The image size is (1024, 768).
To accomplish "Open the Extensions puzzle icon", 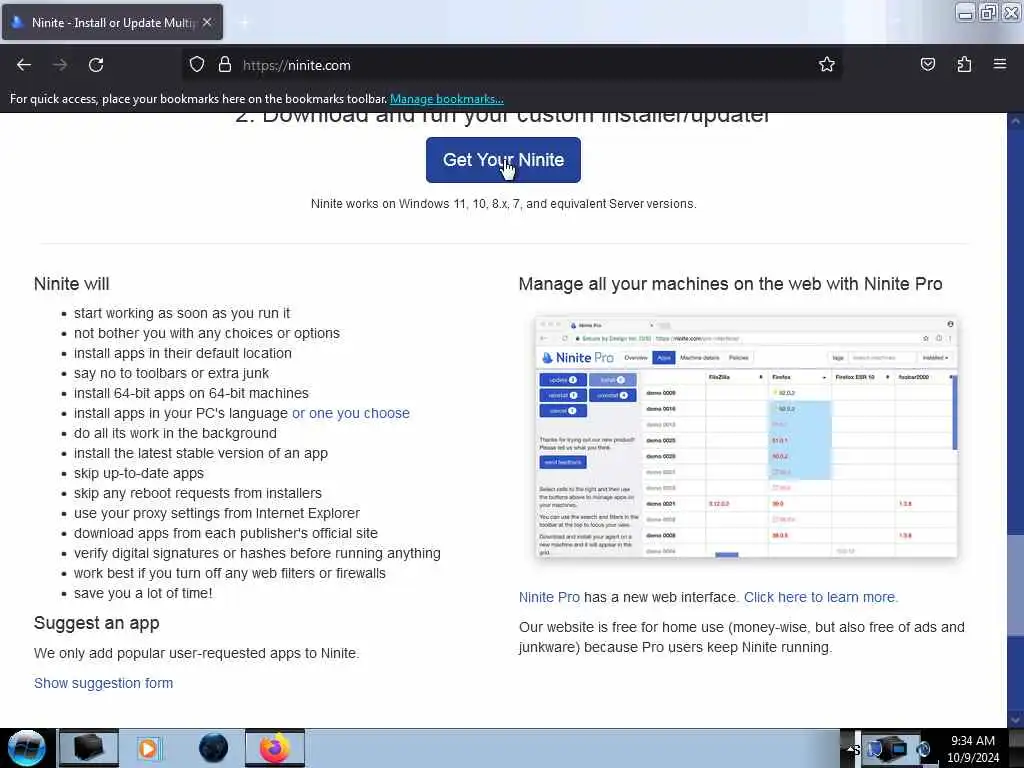I will tap(964, 65).
